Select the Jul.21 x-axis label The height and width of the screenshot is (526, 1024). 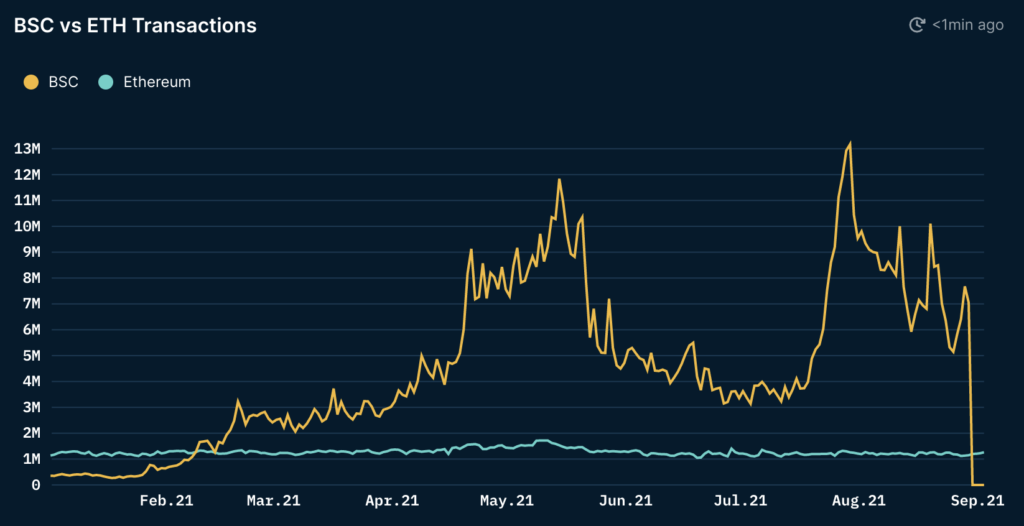coord(743,501)
